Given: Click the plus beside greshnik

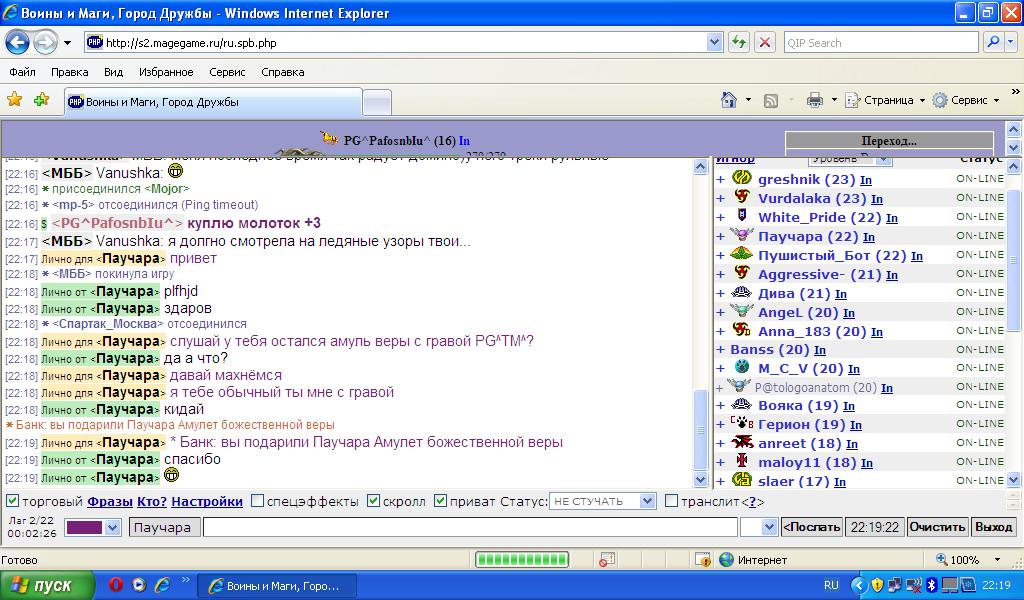Looking at the screenshot, I should coord(721,180).
